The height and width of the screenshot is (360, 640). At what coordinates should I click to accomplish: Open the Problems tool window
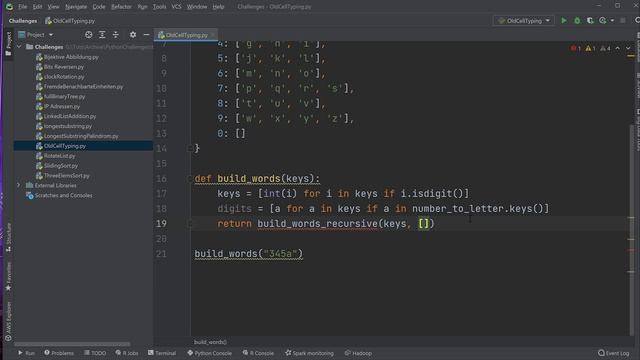(x=59, y=353)
